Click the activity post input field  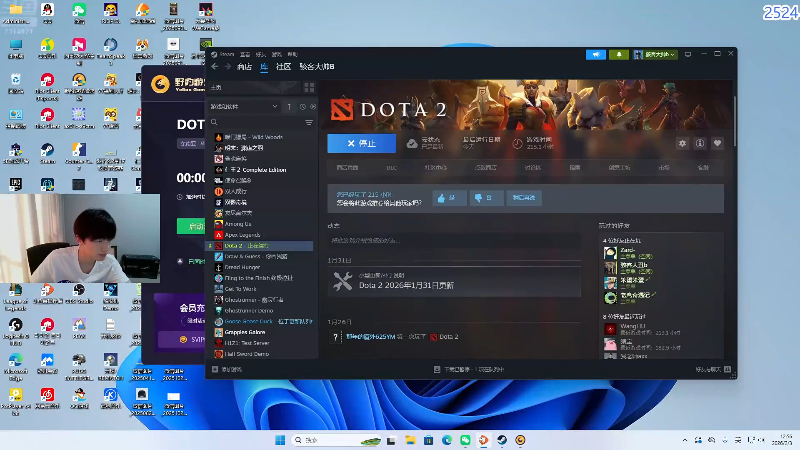tap(454, 240)
